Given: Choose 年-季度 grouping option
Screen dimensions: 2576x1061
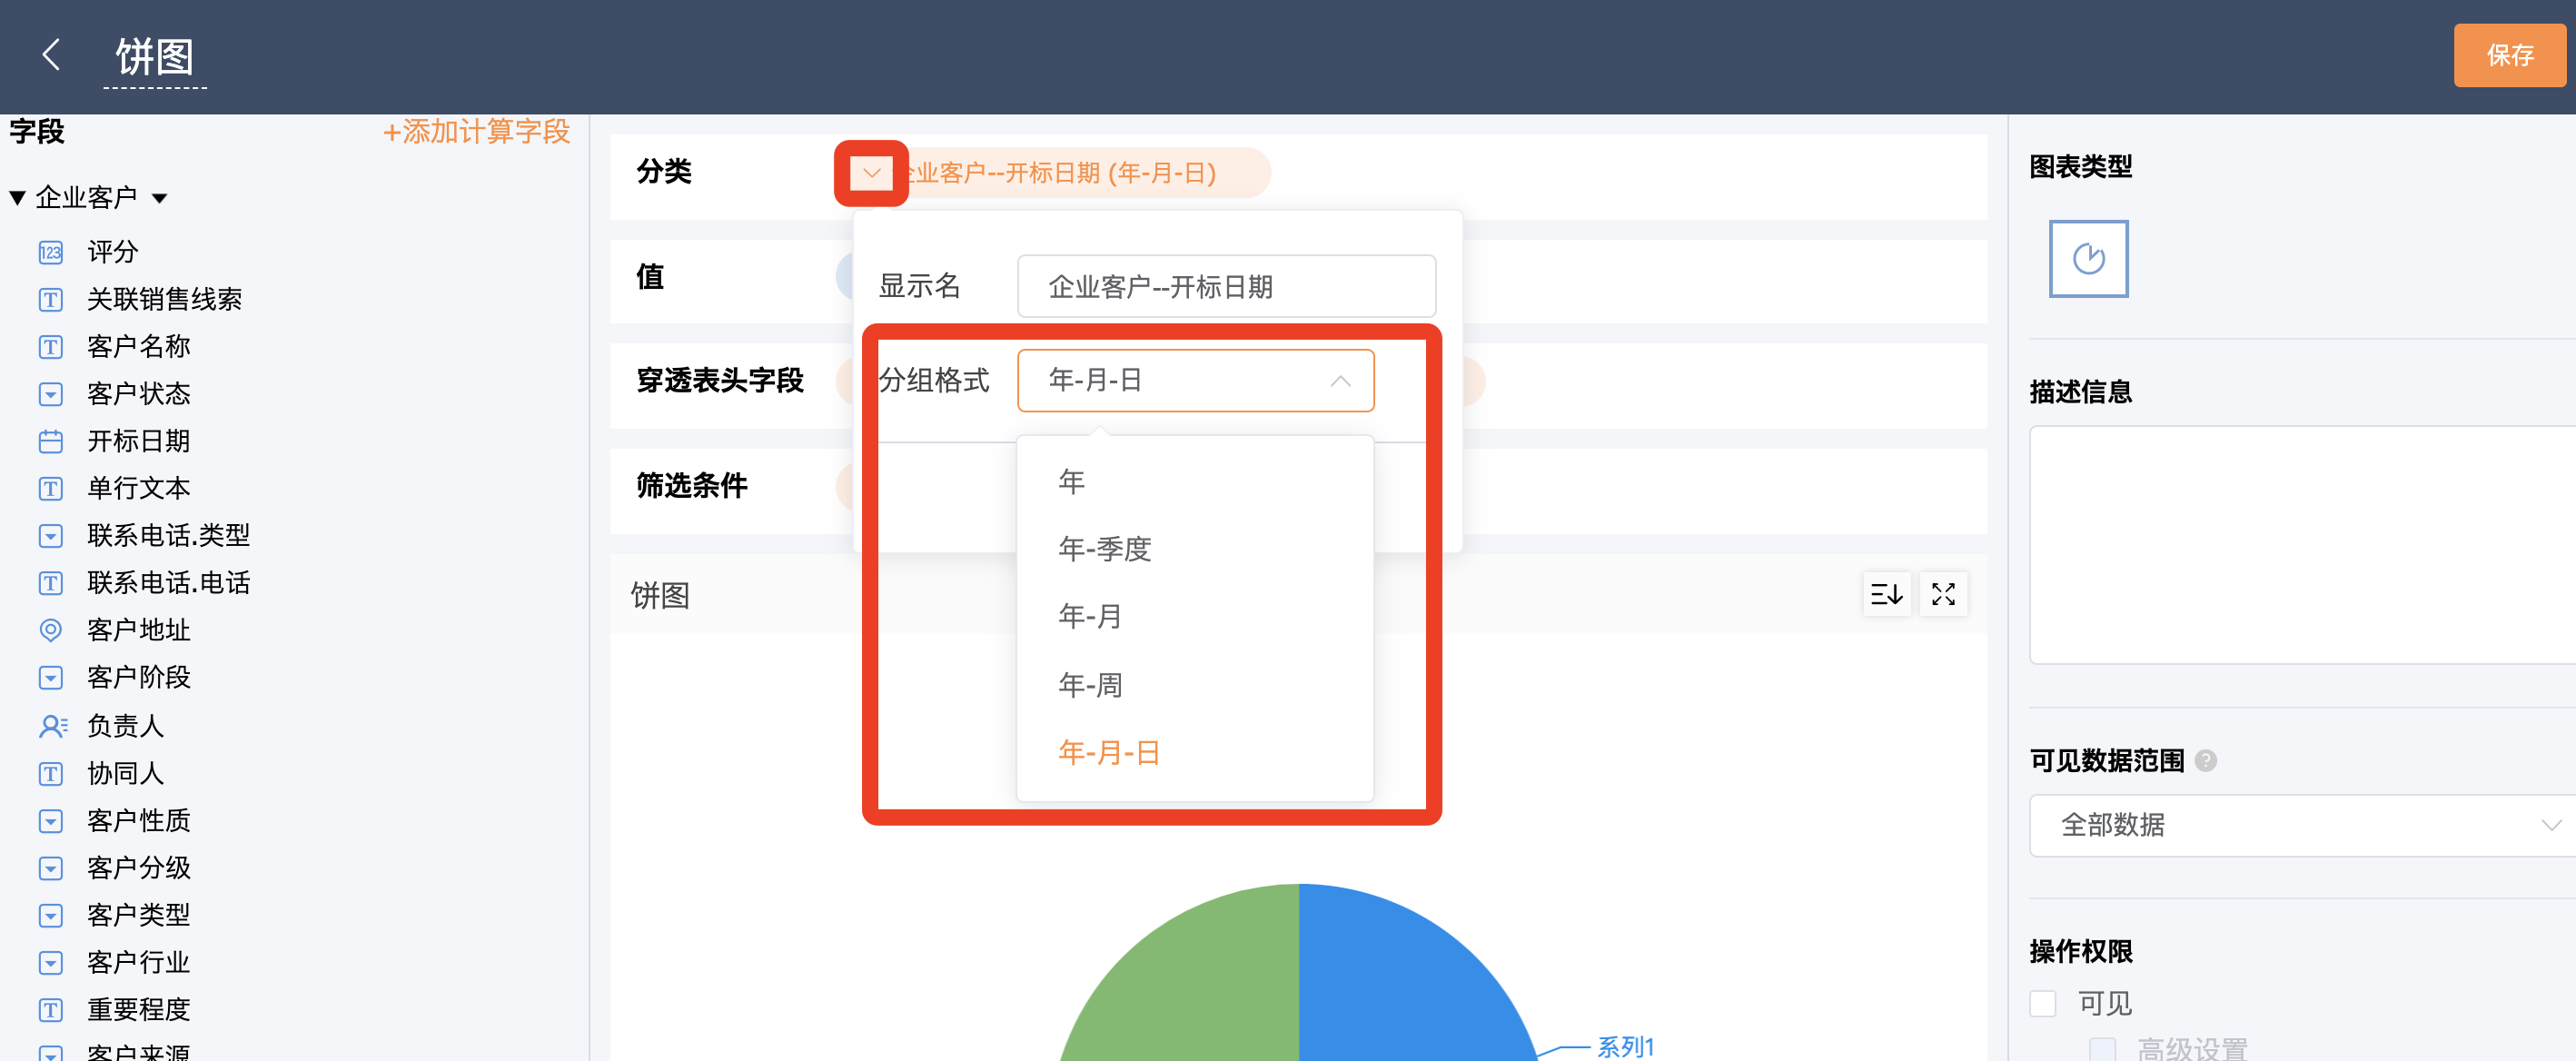Looking at the screenshot, I should pos(1194,549).
